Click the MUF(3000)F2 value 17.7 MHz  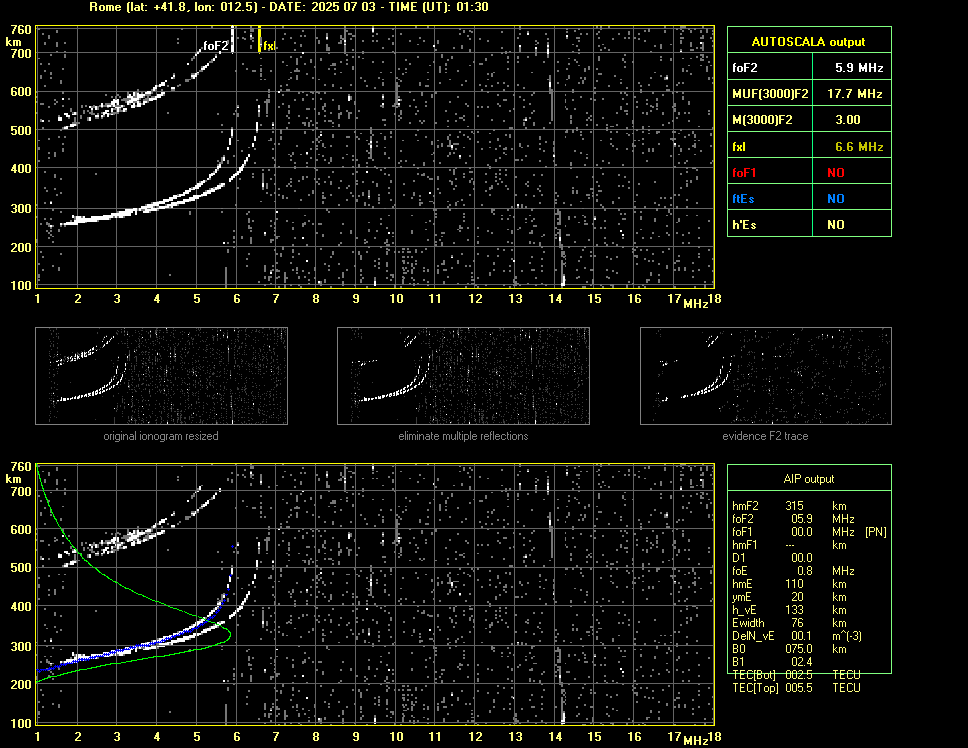(854, 94)
